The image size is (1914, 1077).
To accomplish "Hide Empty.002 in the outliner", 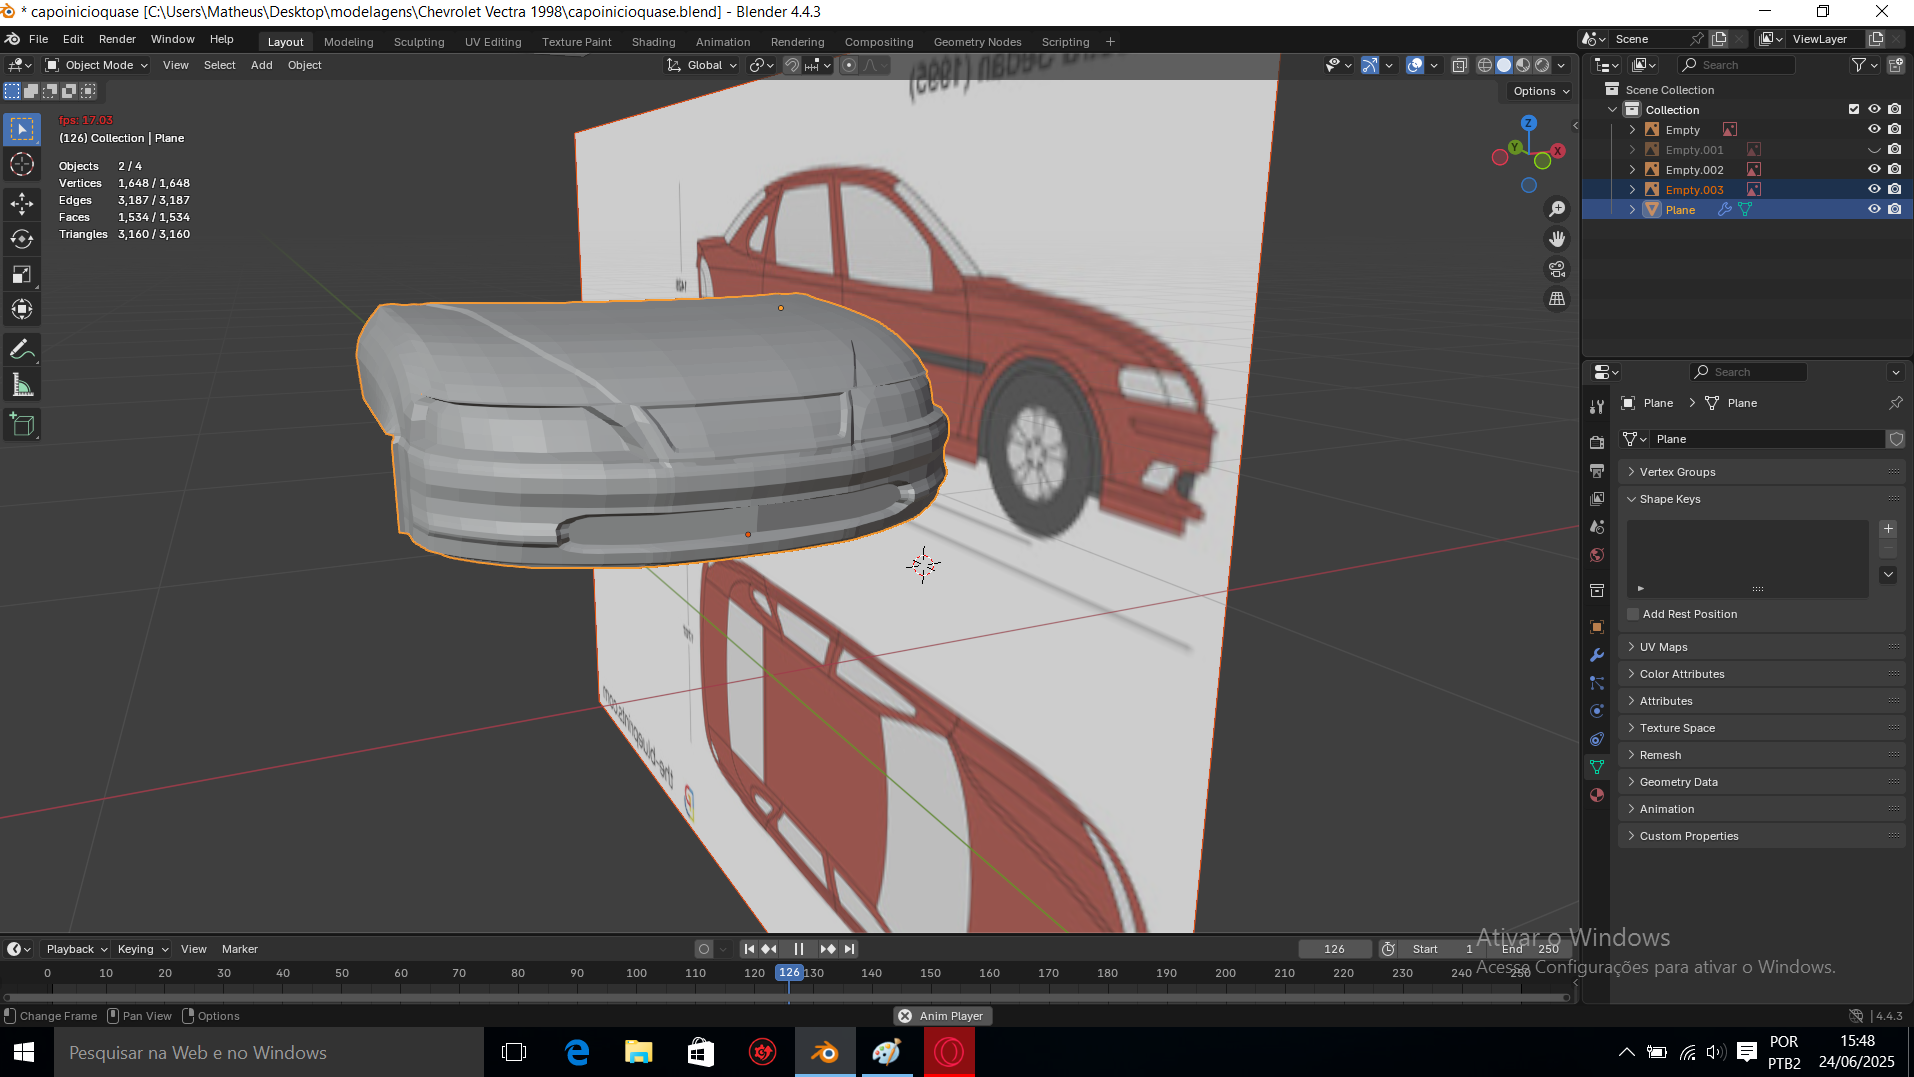I will (1874, 169).
